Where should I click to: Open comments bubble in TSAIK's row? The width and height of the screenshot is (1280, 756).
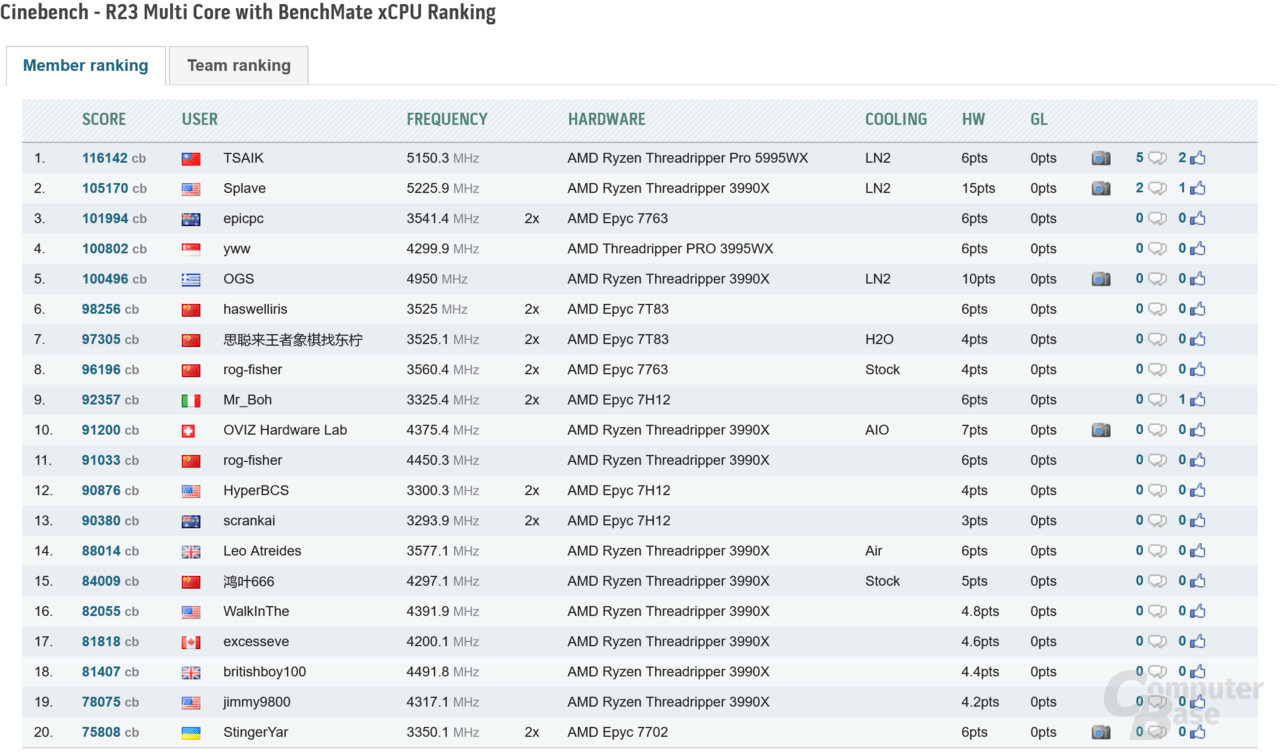(x=1157, y=158)
